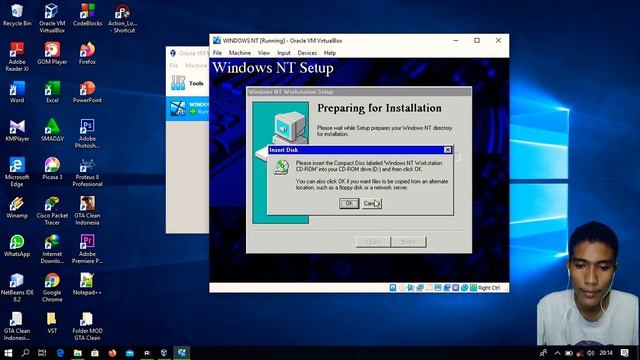Open the KMPlayer desktop icon

17,131
